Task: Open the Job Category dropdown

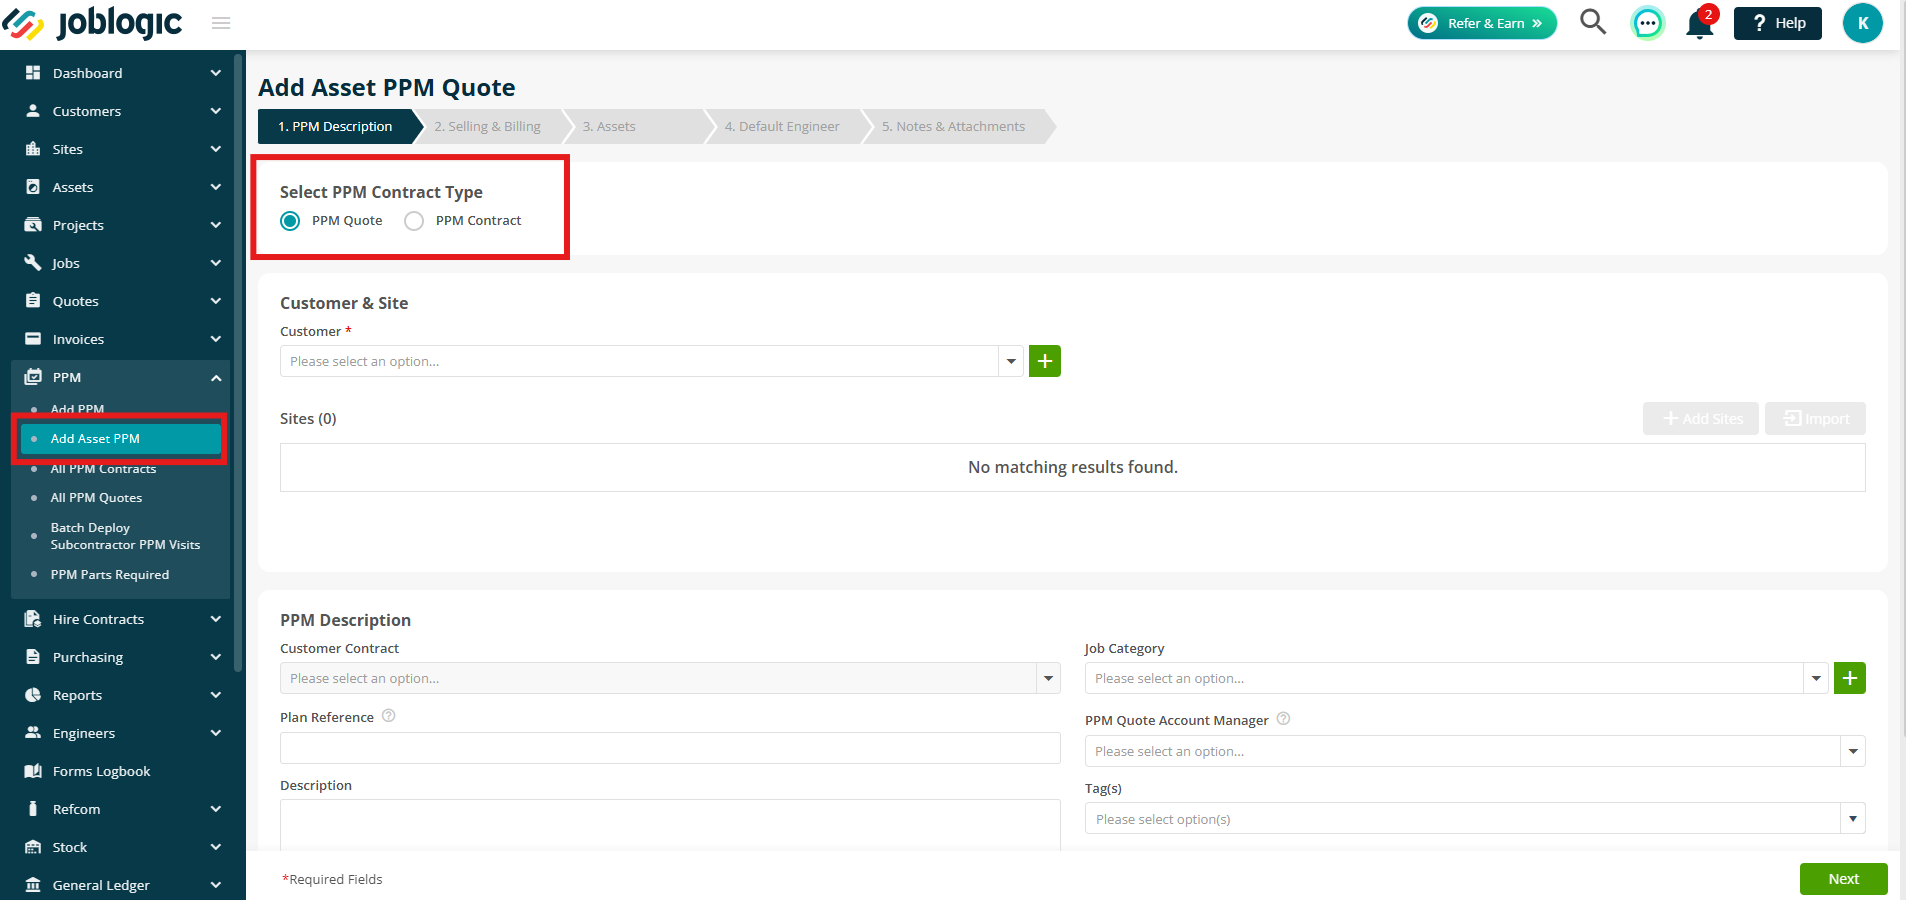Action: 1456,678
